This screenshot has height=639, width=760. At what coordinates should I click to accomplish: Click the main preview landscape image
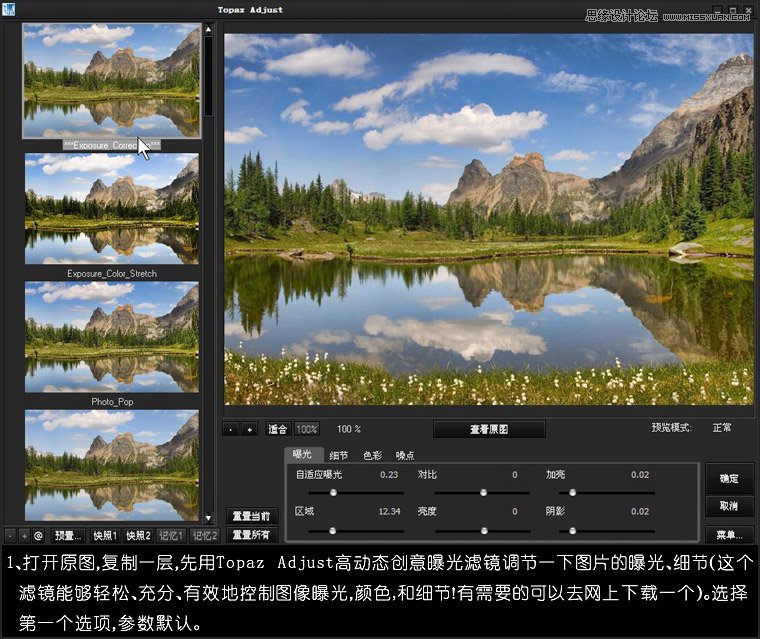[489, 219]
